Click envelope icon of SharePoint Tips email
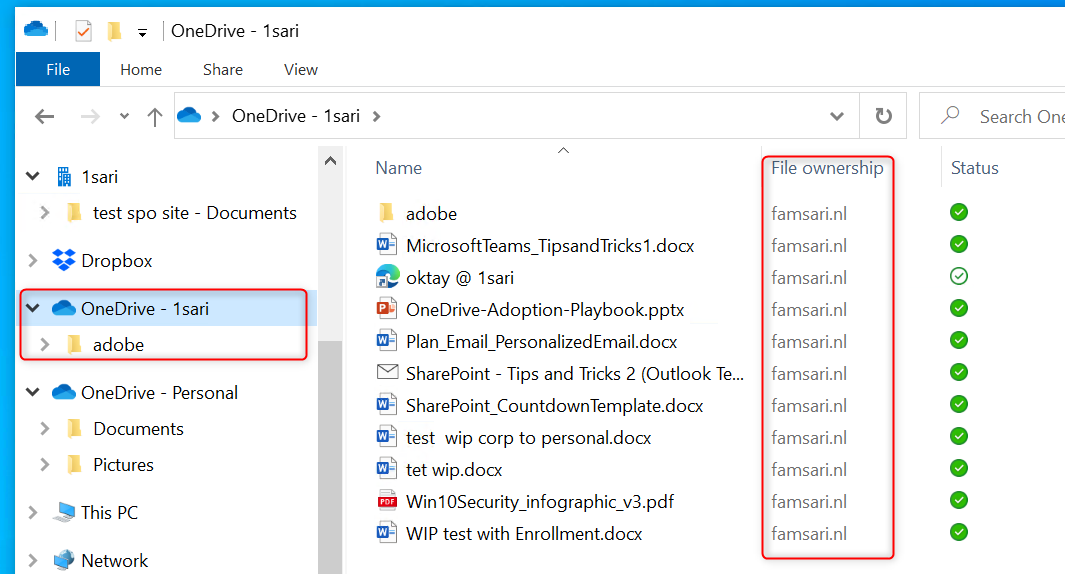 point(387,372)
